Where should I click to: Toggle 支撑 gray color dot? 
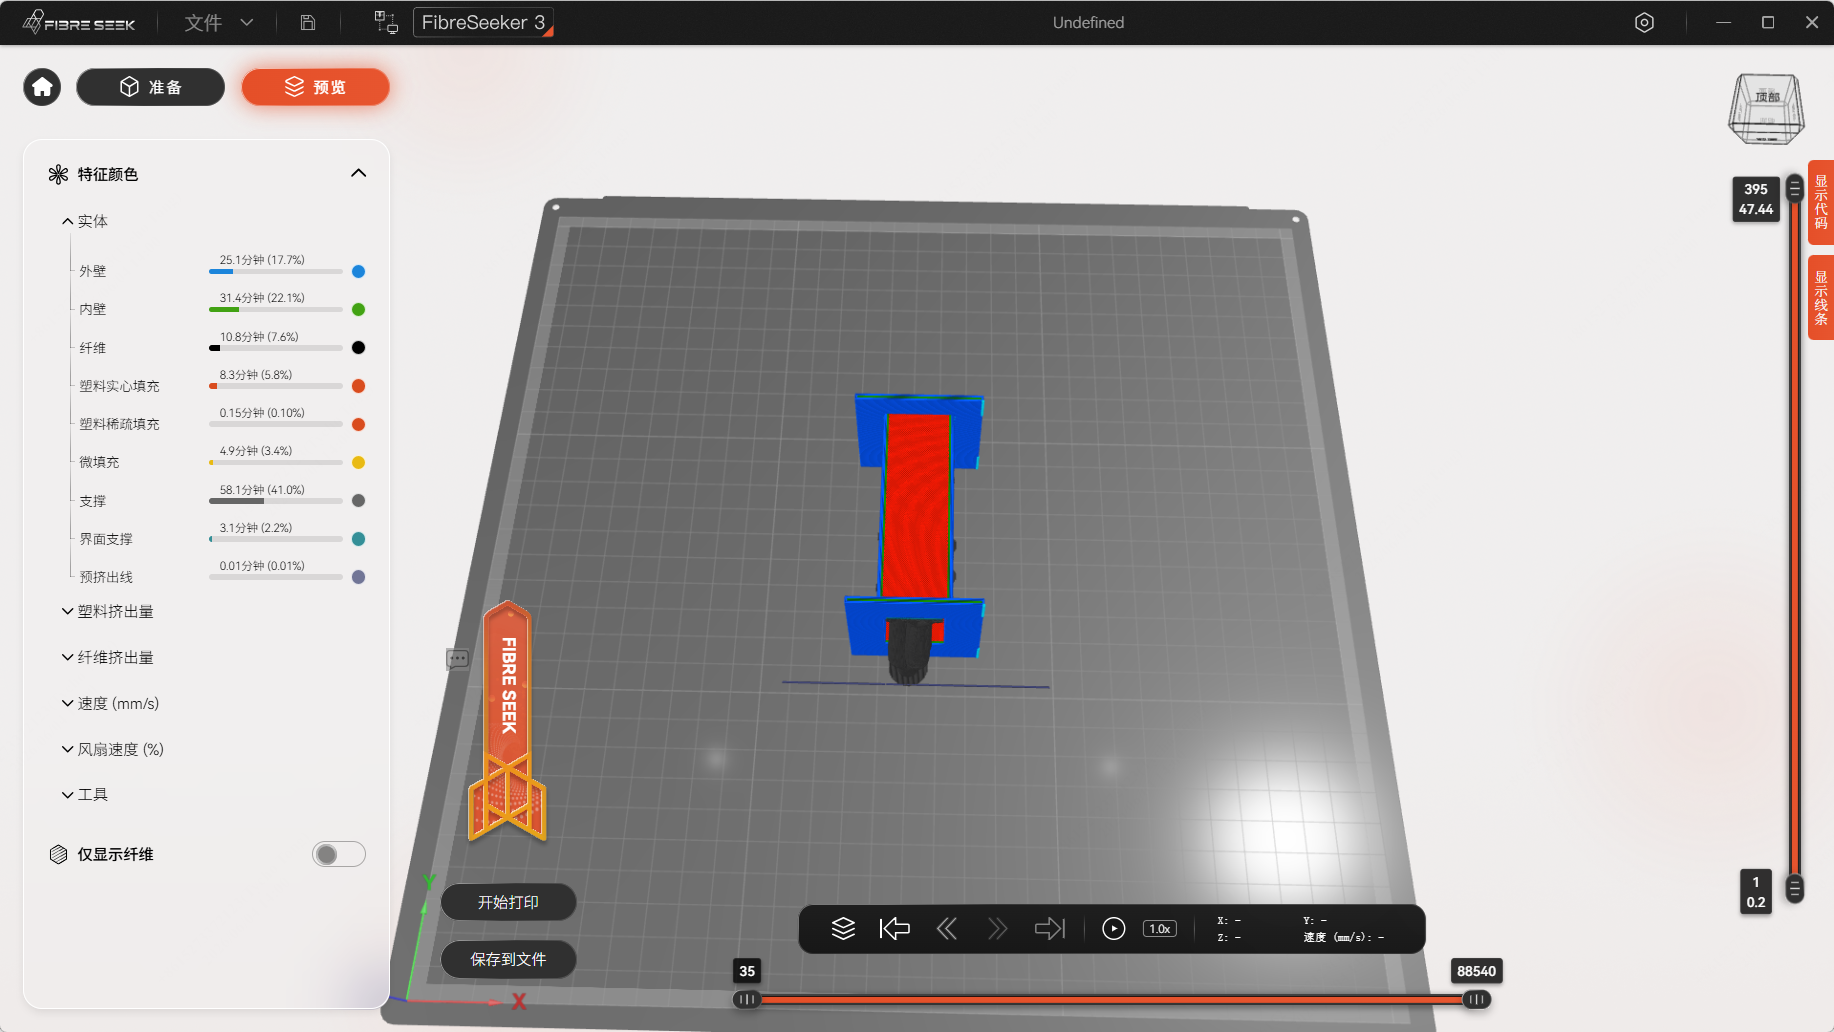click(x=358, y=500)
